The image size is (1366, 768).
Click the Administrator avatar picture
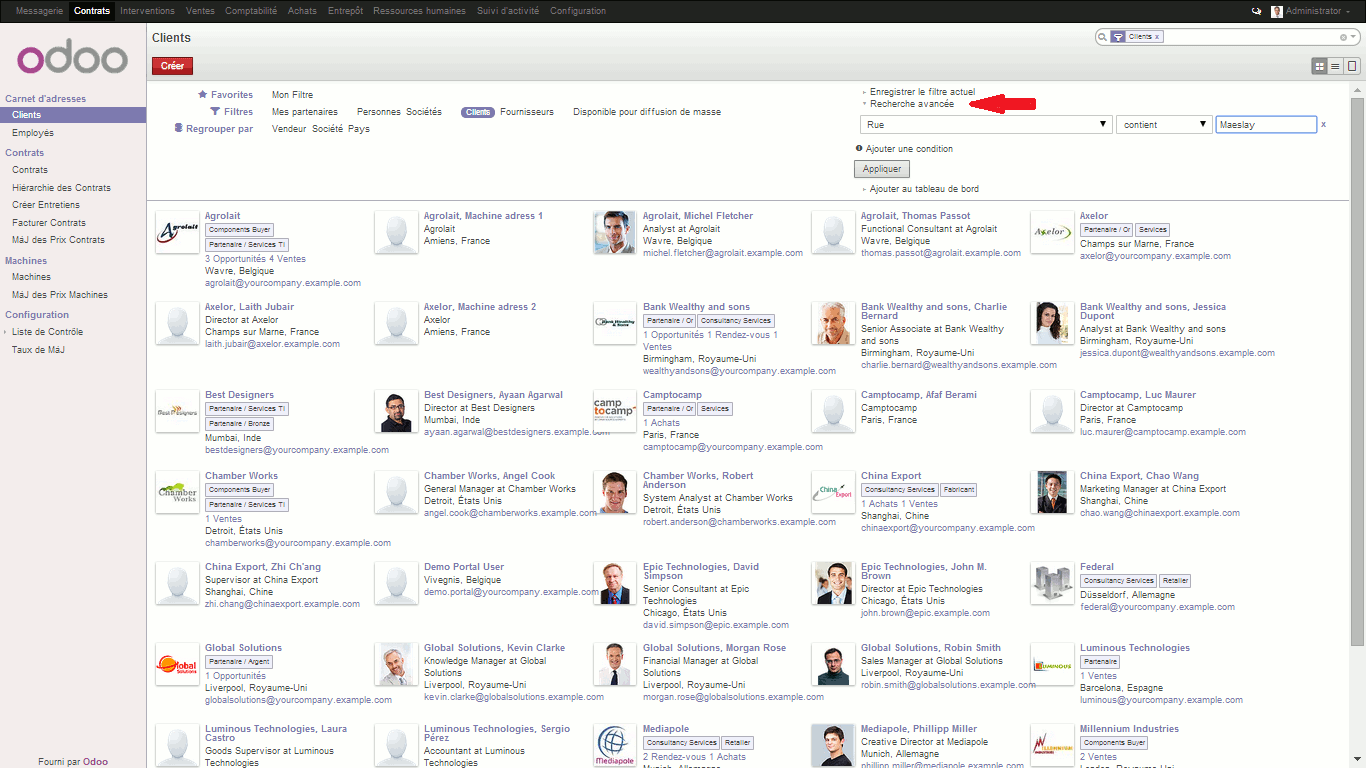(x=1277, y=11)
